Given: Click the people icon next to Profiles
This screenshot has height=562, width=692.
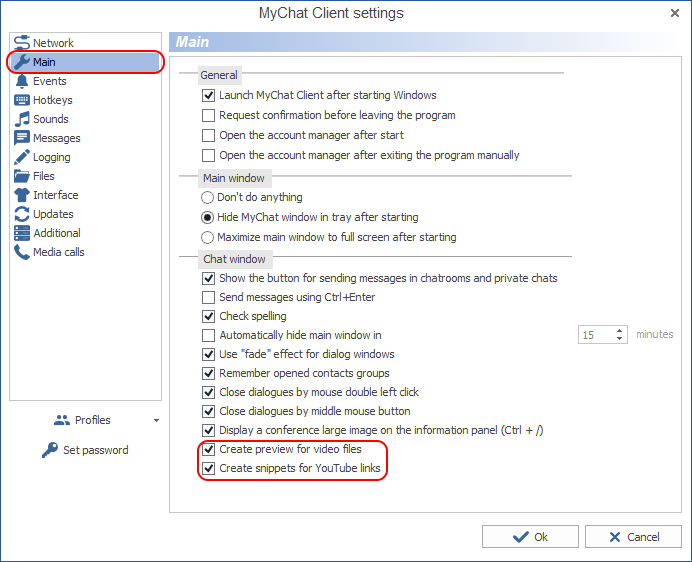Looking at the screenshot, I should (62, 420).
